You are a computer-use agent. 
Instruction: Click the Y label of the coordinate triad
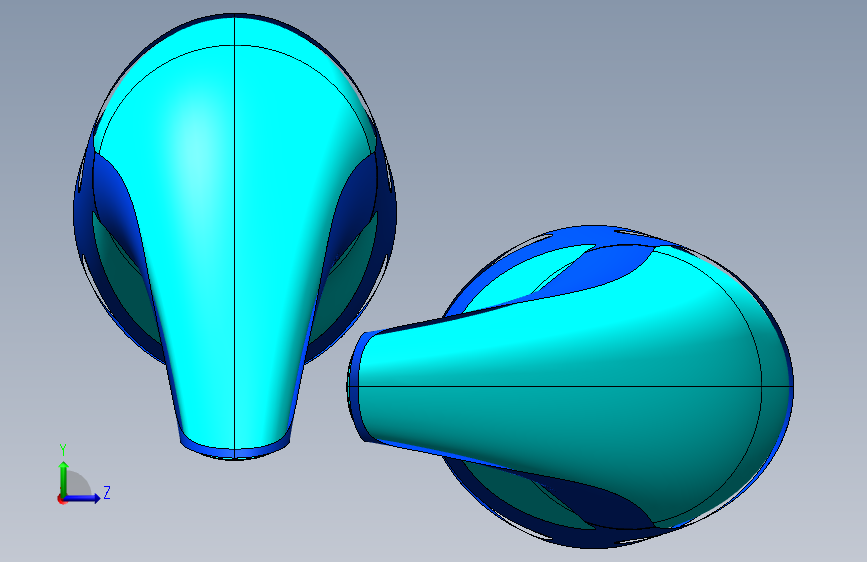click(x=63, y=450)
